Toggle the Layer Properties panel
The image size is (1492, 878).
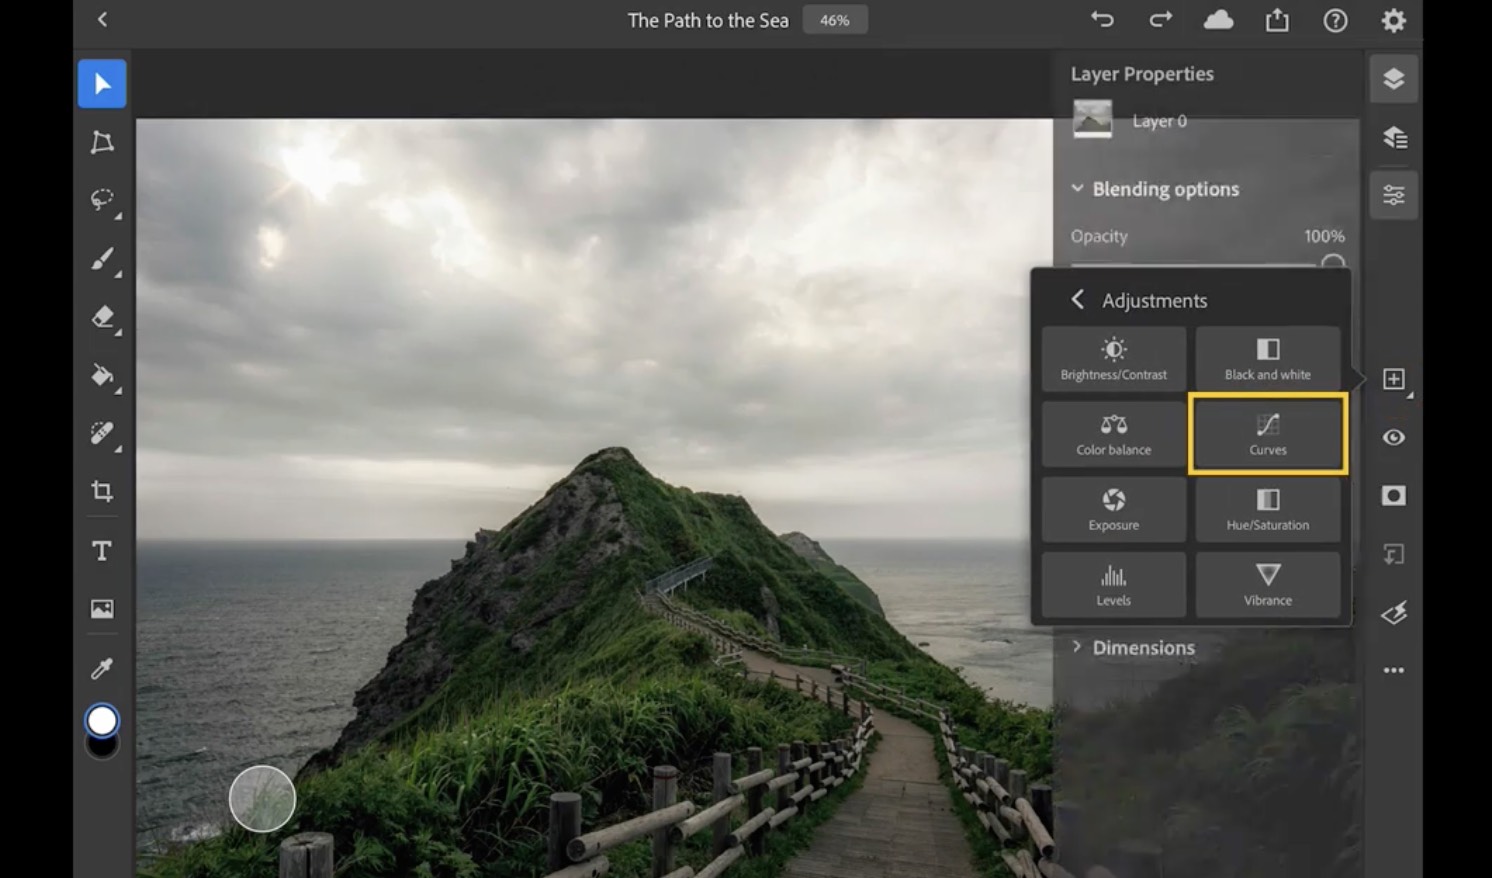point(1394,195)
